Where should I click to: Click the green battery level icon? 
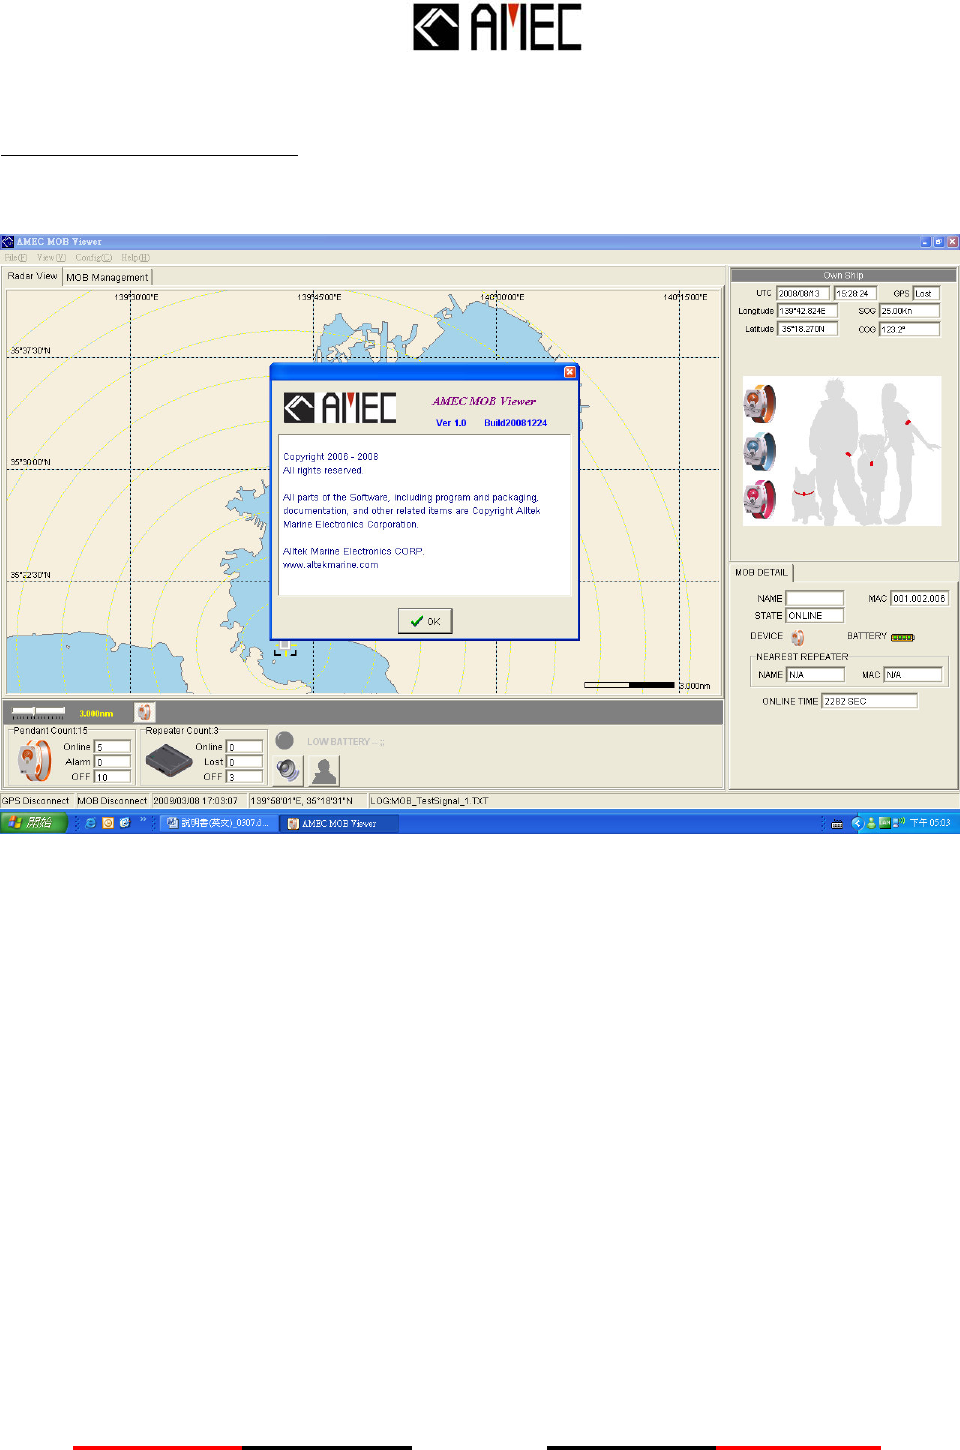[902, 637]
